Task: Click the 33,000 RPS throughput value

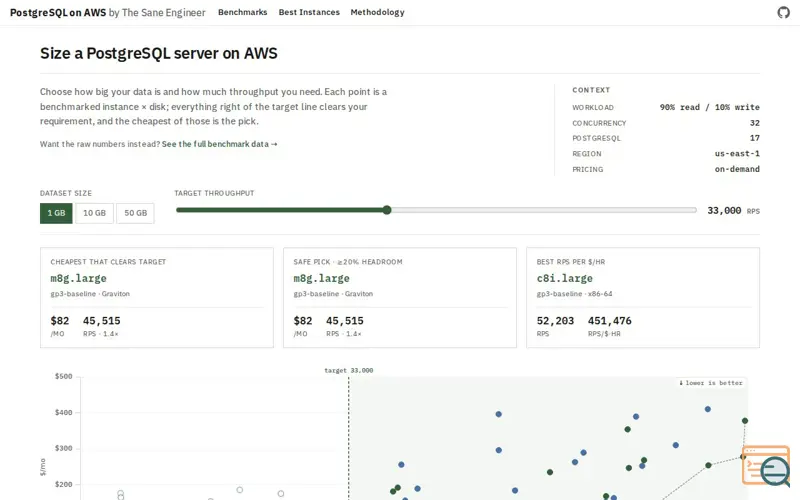Action: (733, 210)
